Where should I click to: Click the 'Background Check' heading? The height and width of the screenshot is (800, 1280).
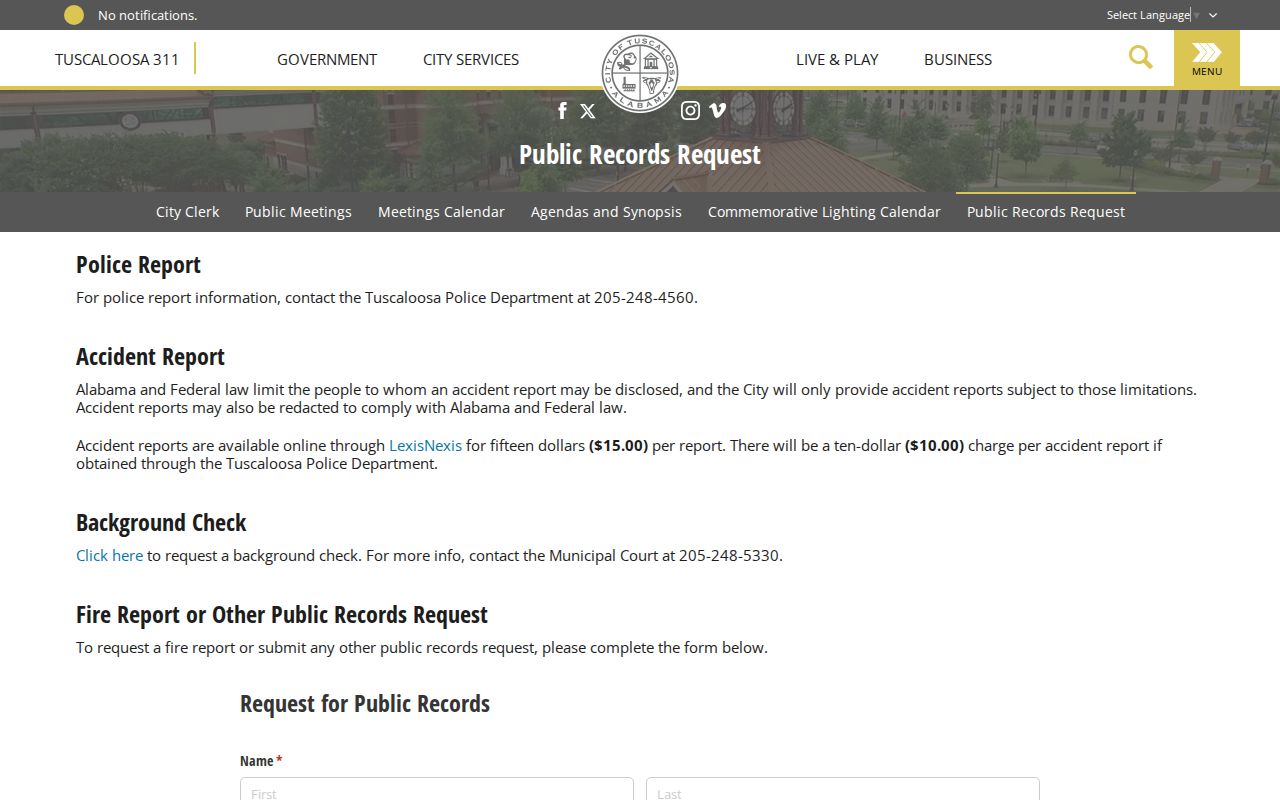point(161,523)
